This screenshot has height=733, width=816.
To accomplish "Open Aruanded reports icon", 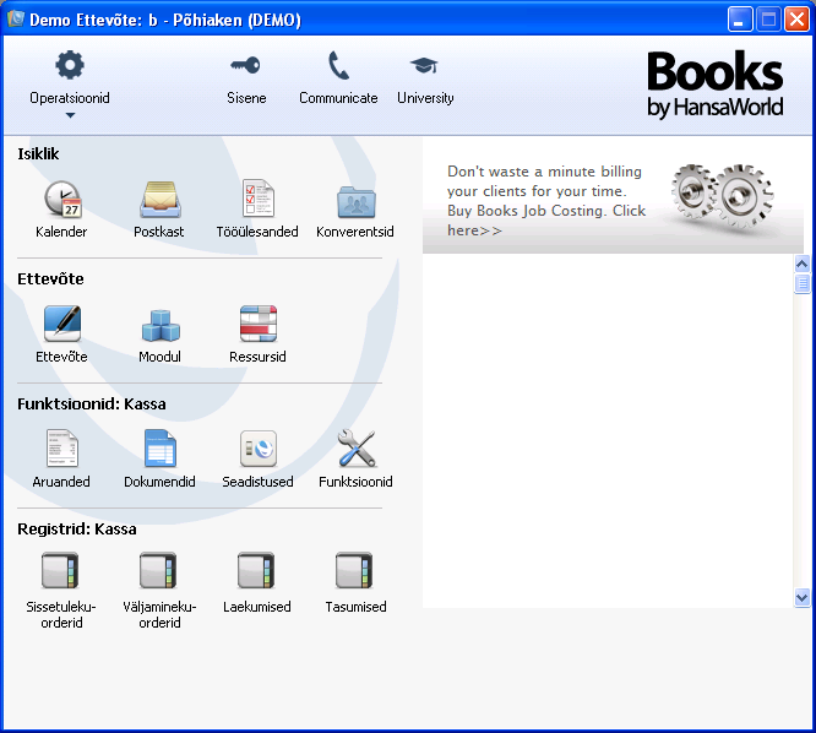I will [62, 448].
